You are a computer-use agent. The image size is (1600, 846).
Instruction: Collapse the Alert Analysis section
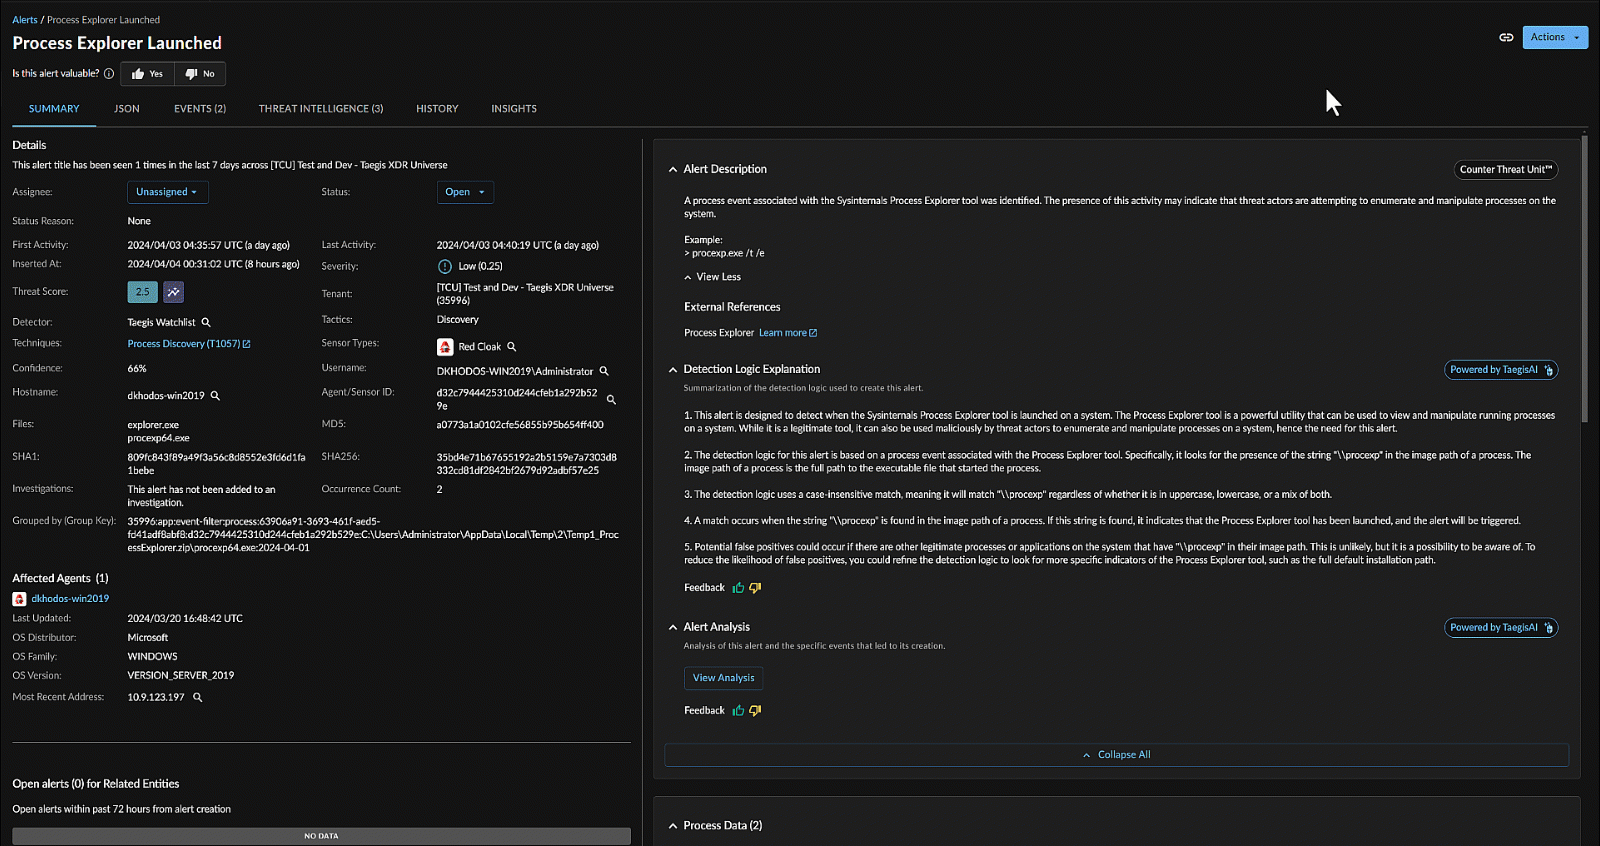tap(673, 628)
